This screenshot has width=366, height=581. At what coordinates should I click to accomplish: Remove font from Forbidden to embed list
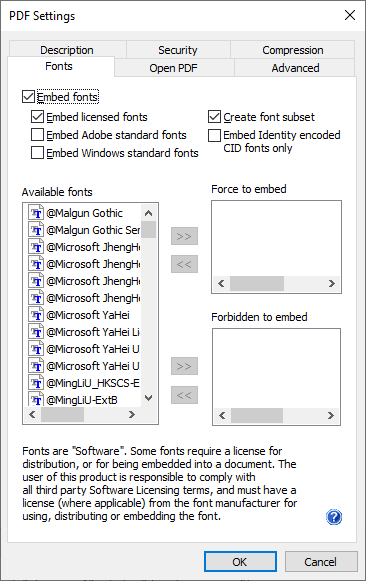[184, 395]
